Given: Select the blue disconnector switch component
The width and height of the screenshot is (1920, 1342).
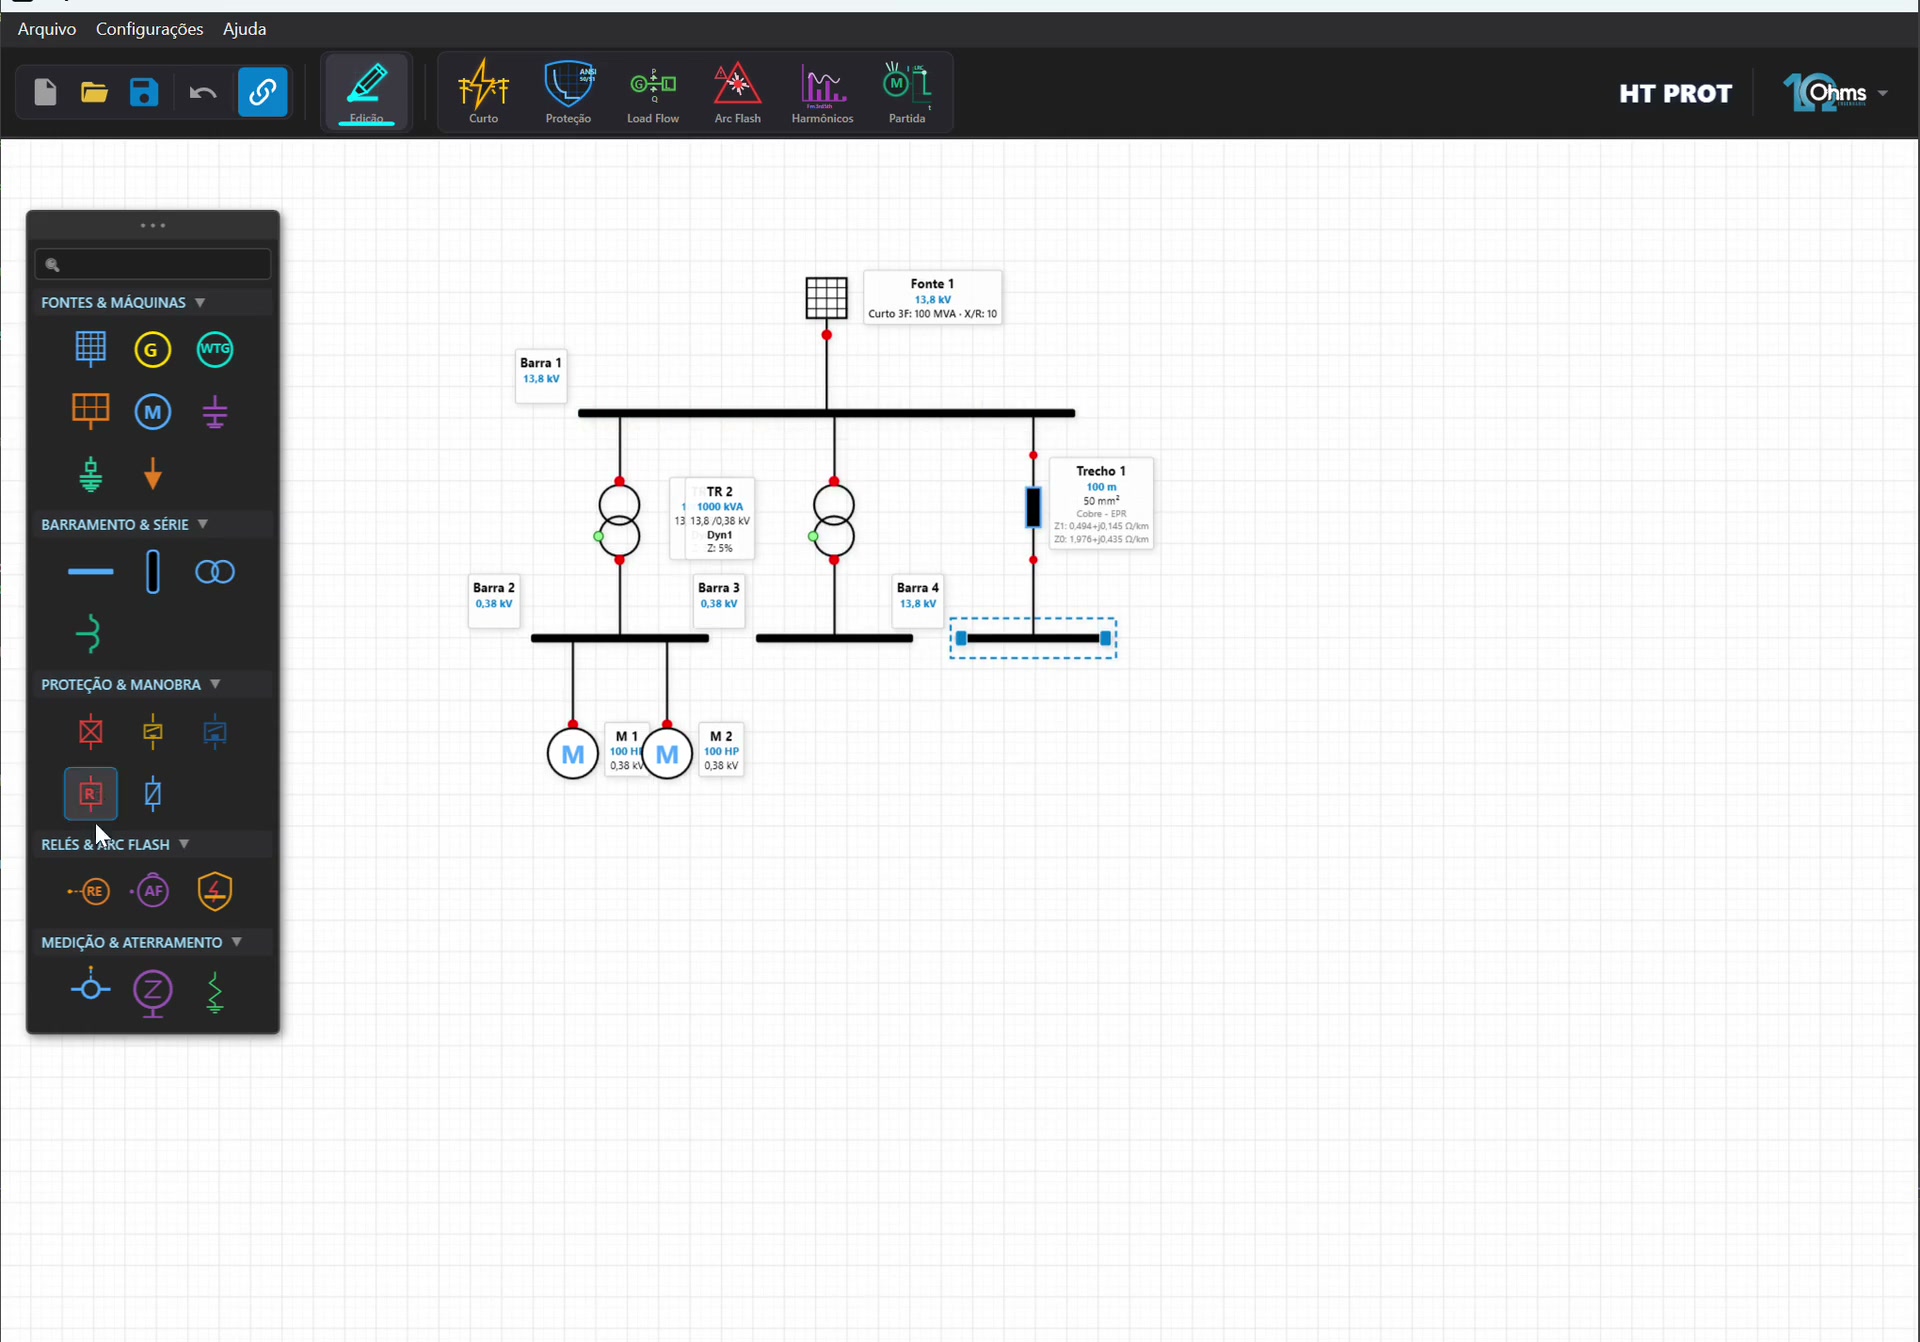Looking at the screenshot, I should (x=152, y=793).
